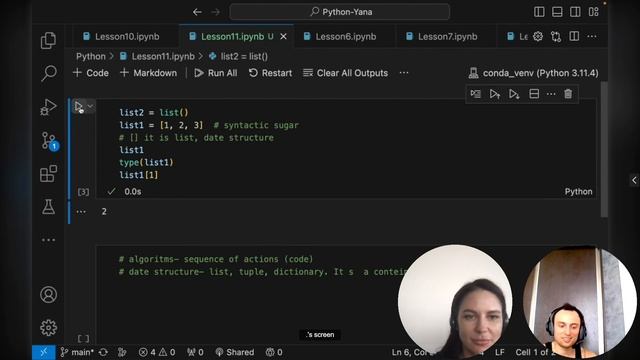The image size is (640, 360).
Task: Open Source Control view with badge
Action: 49,141
